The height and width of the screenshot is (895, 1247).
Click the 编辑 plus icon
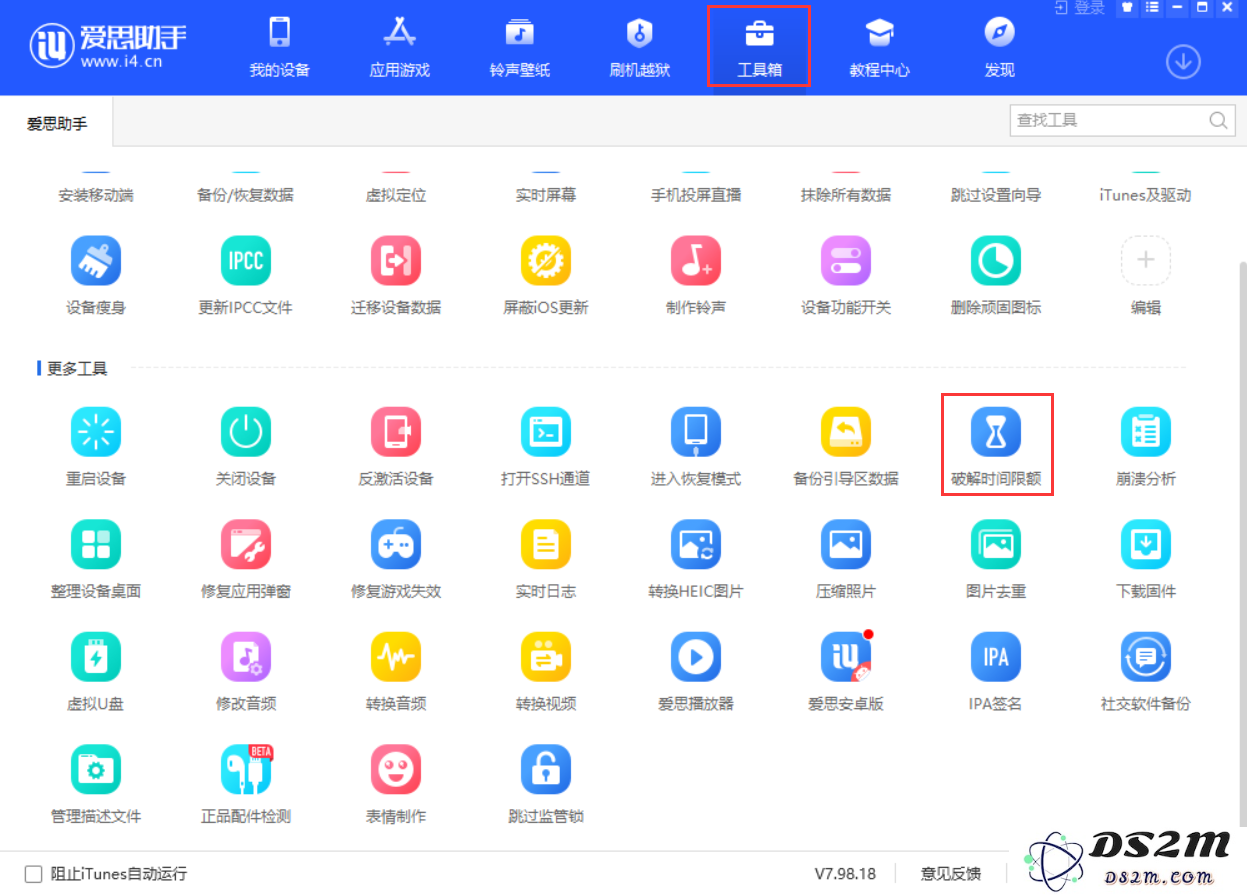pos(1146,261)
